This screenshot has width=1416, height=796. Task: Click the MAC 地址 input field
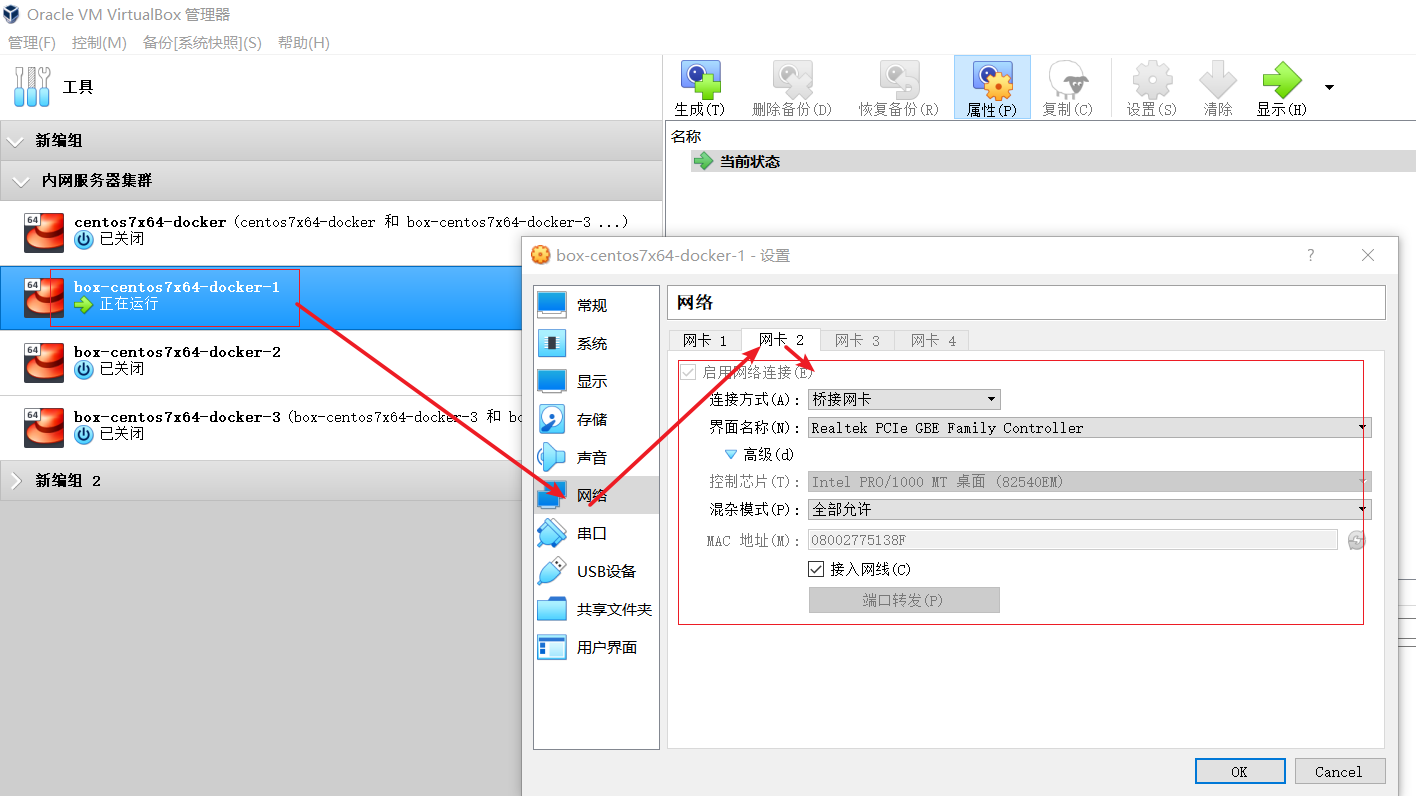[x=1073, y=540]
